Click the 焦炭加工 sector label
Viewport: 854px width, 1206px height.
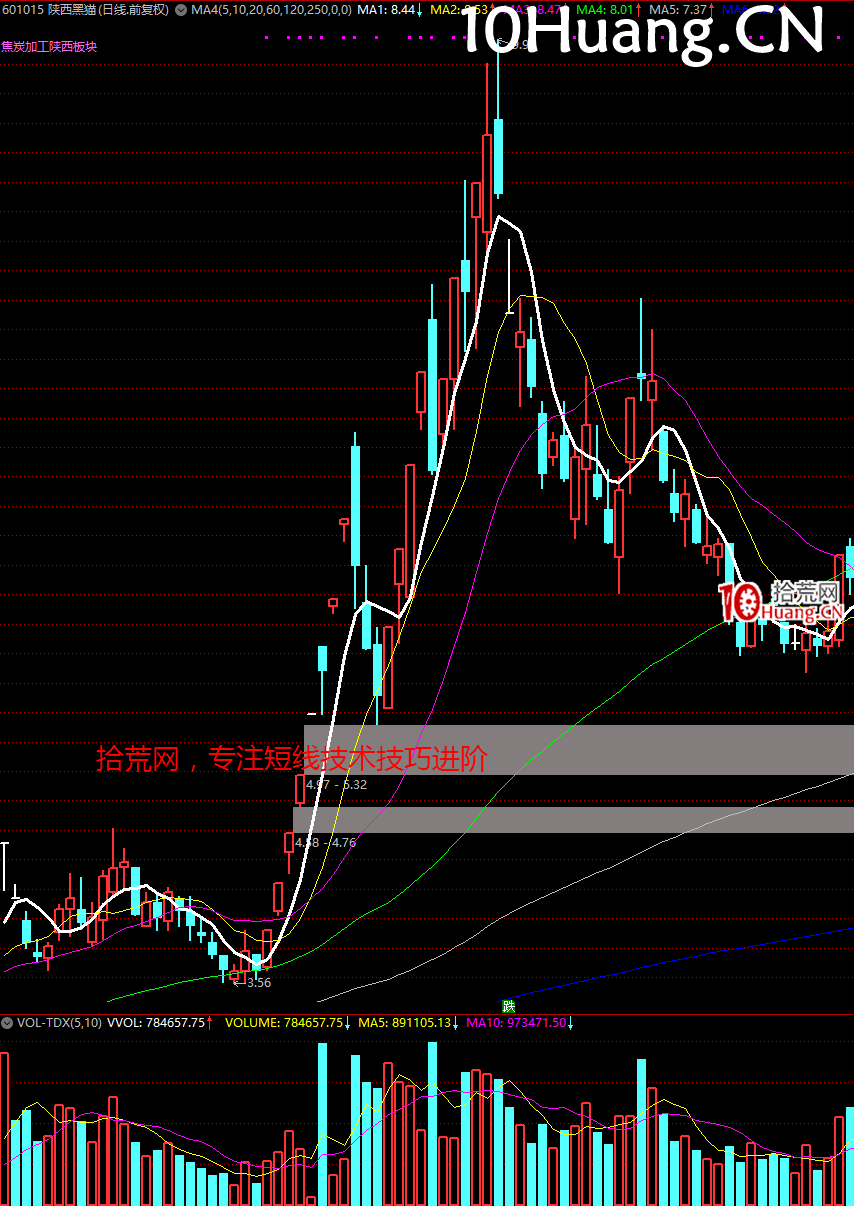23,46
